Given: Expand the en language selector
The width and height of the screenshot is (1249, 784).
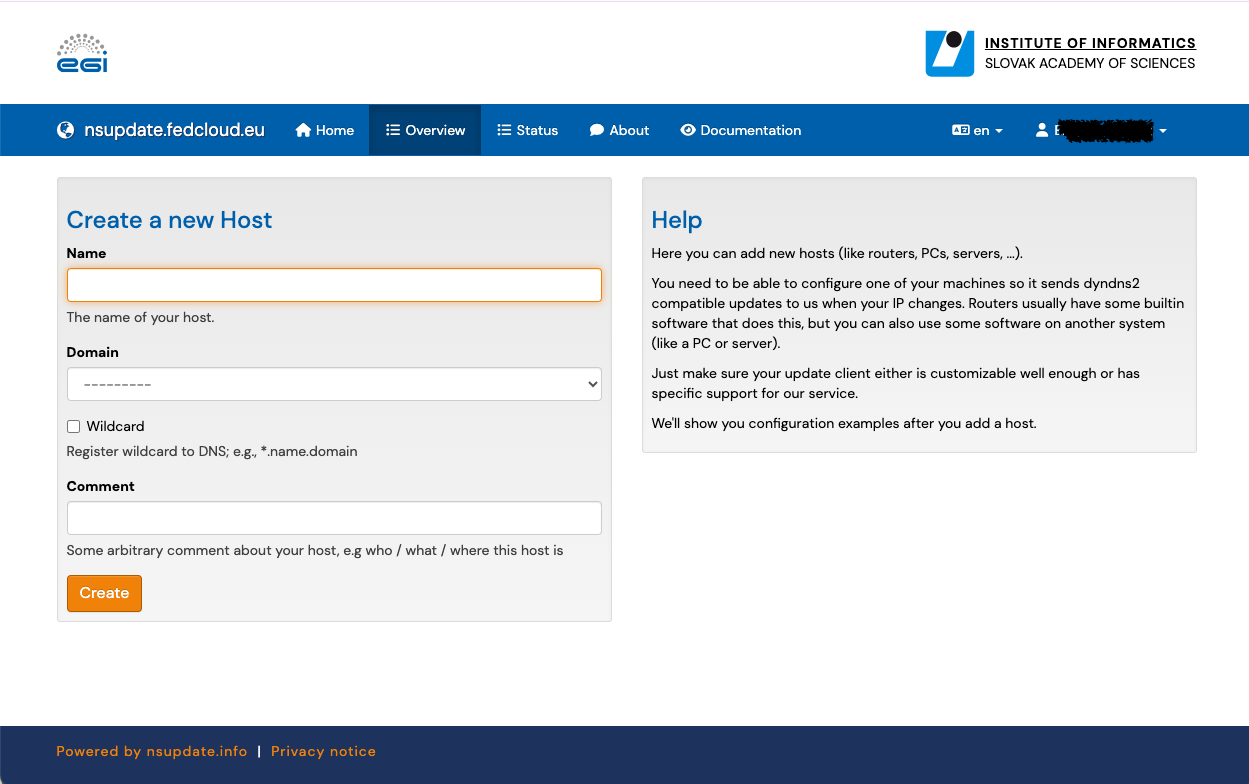Looking at the screenshot, I should coord(977,130).
